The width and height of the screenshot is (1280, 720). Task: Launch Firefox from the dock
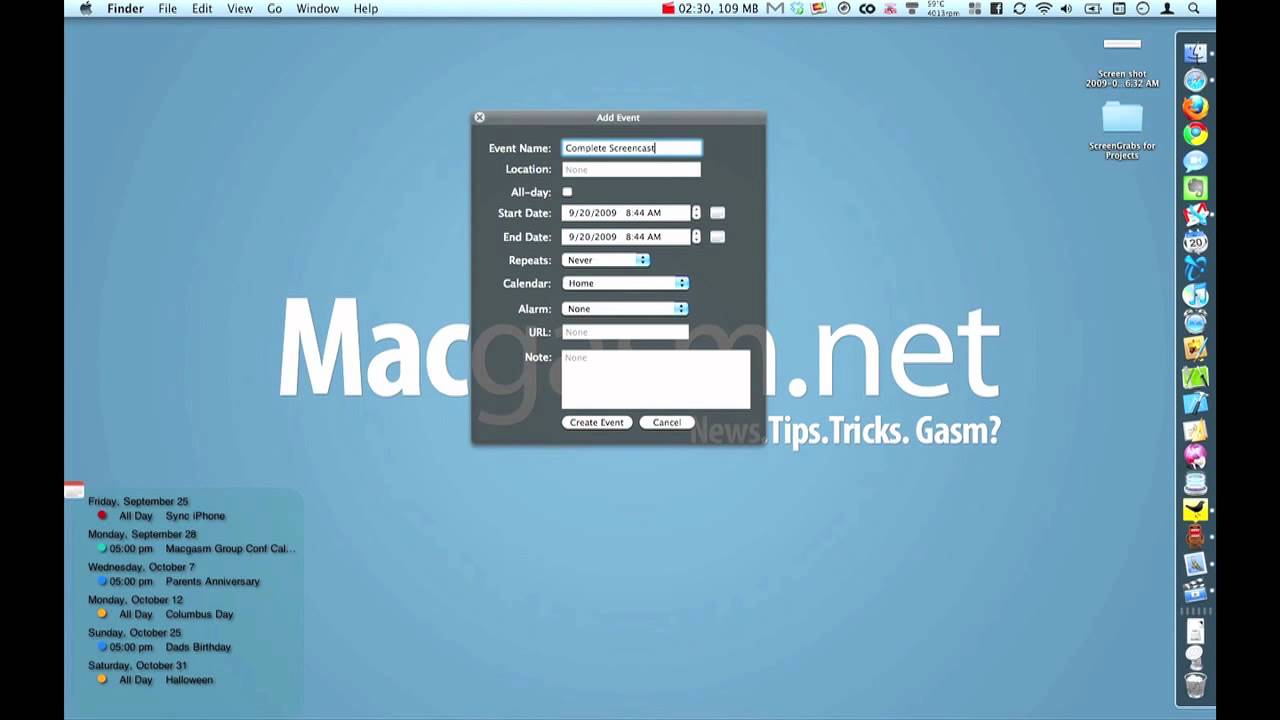[1195, 107]
